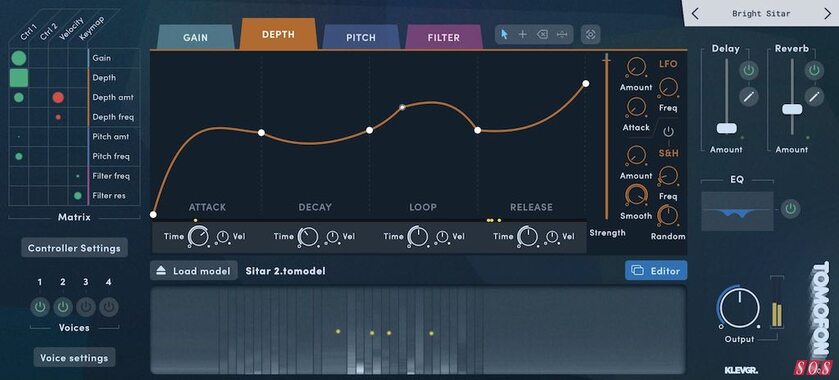Click the LFO Freq knob
Image resolution: width=839 pixels, height=380 pixels.
pyautogui.click(x=668, y=87)
